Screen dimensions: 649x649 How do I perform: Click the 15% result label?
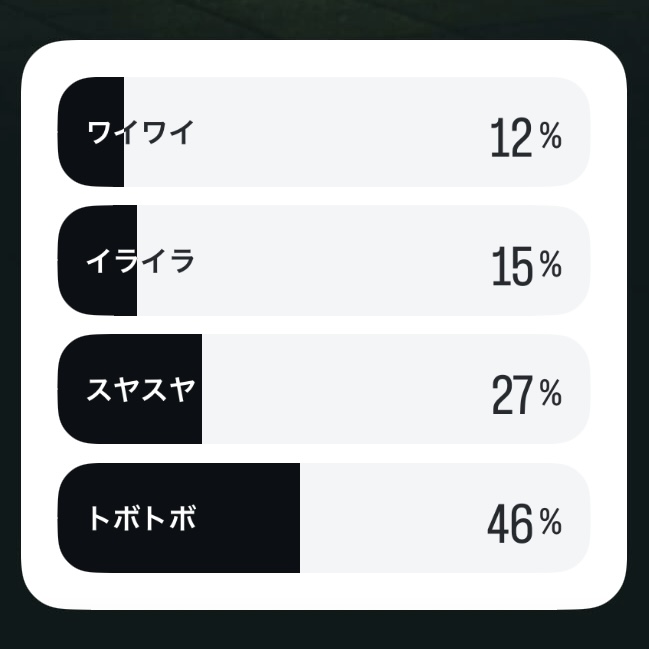point(526,266)
